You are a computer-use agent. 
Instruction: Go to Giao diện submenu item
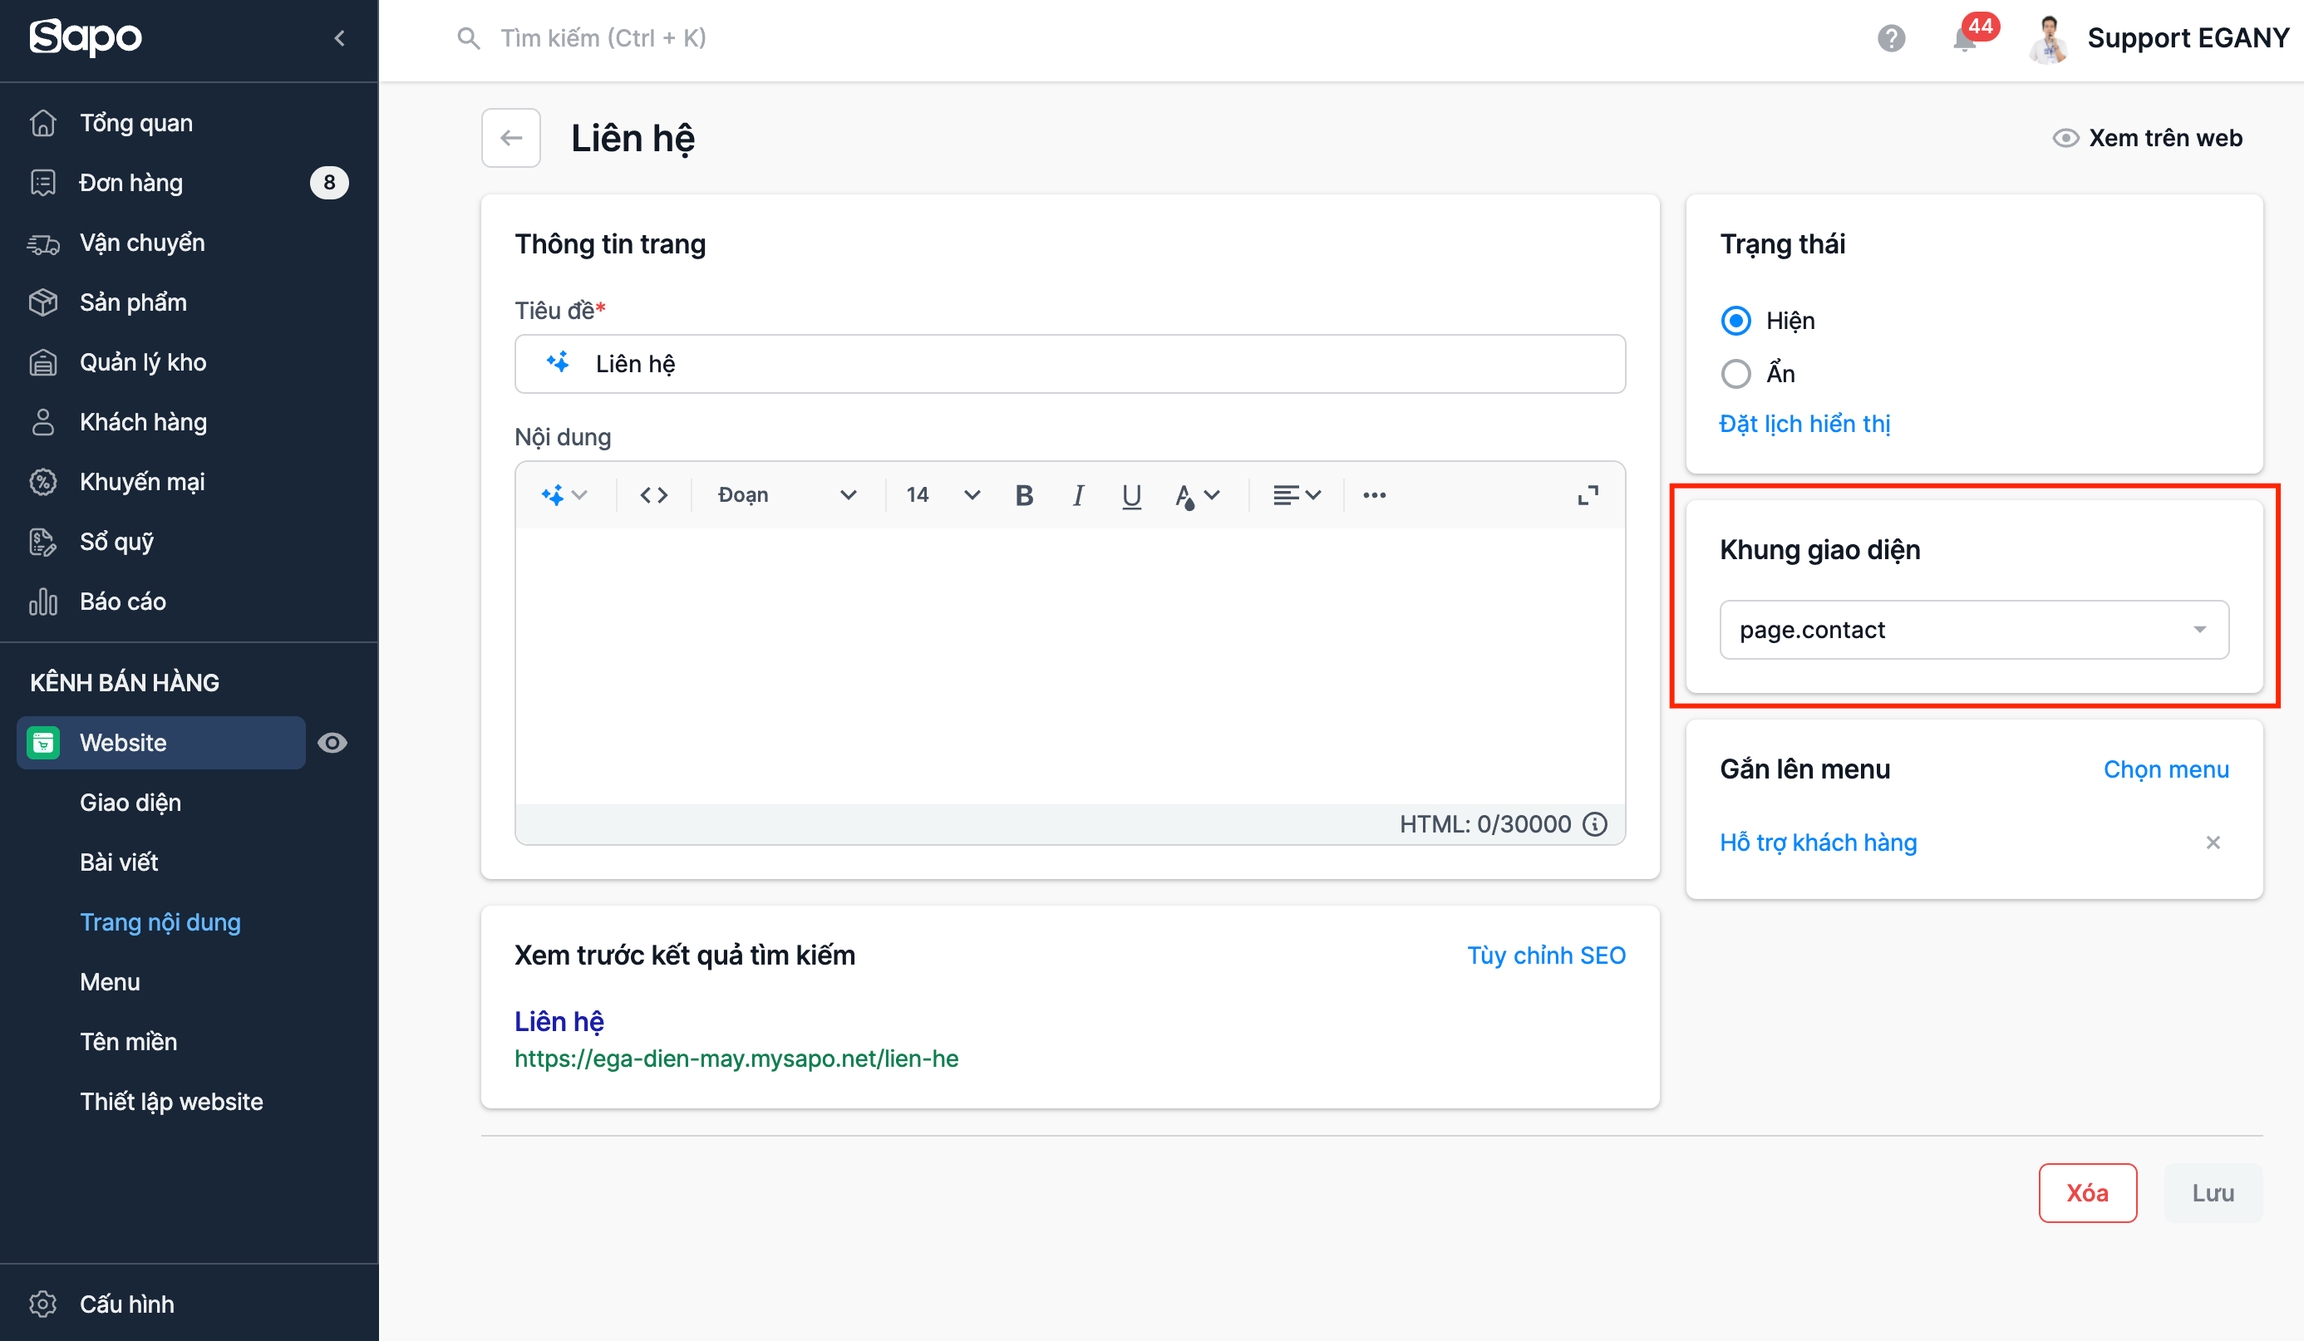click(130, 802)
